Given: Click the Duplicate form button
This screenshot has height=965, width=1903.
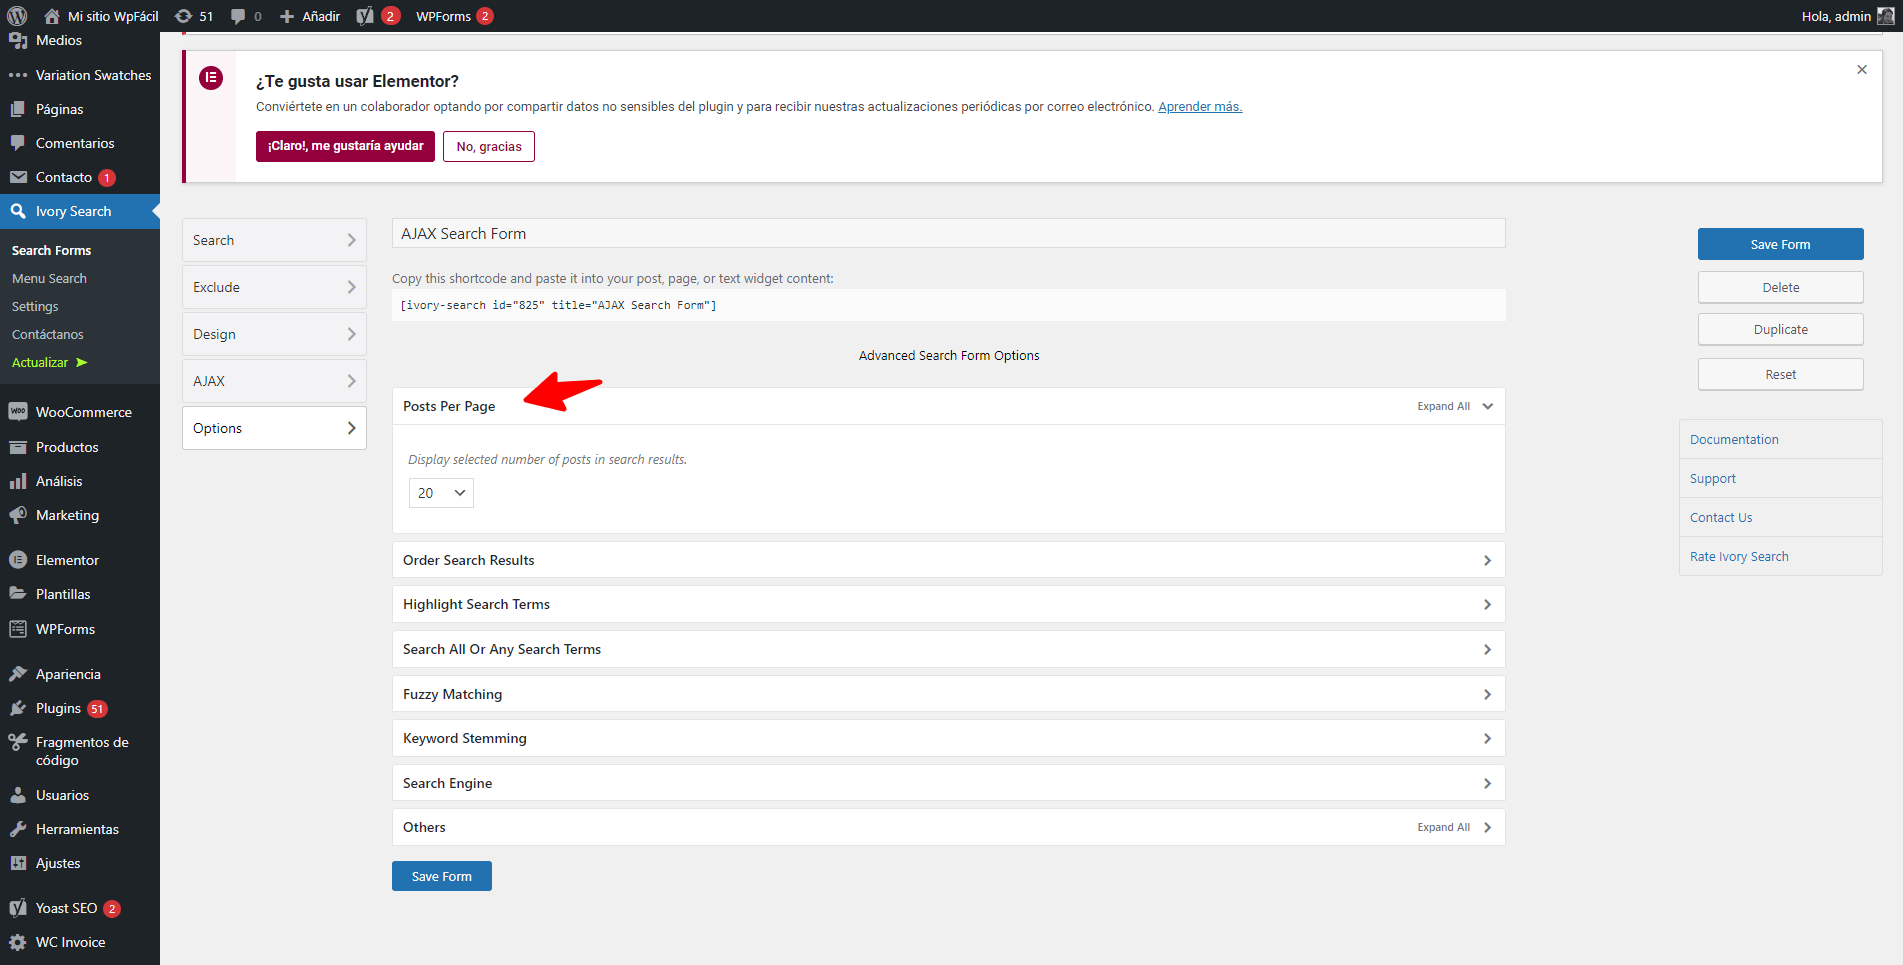Looking at the screenshot, I should [x=1780, y=329].
